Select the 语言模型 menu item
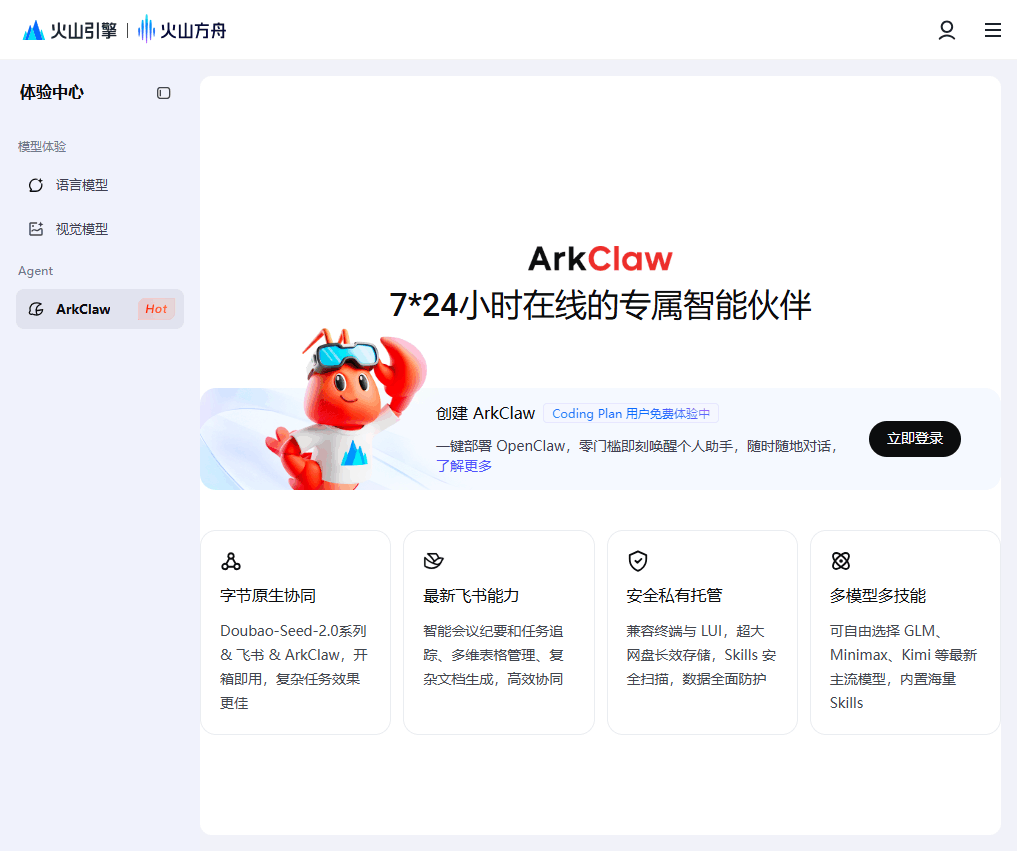 [82, 185]
